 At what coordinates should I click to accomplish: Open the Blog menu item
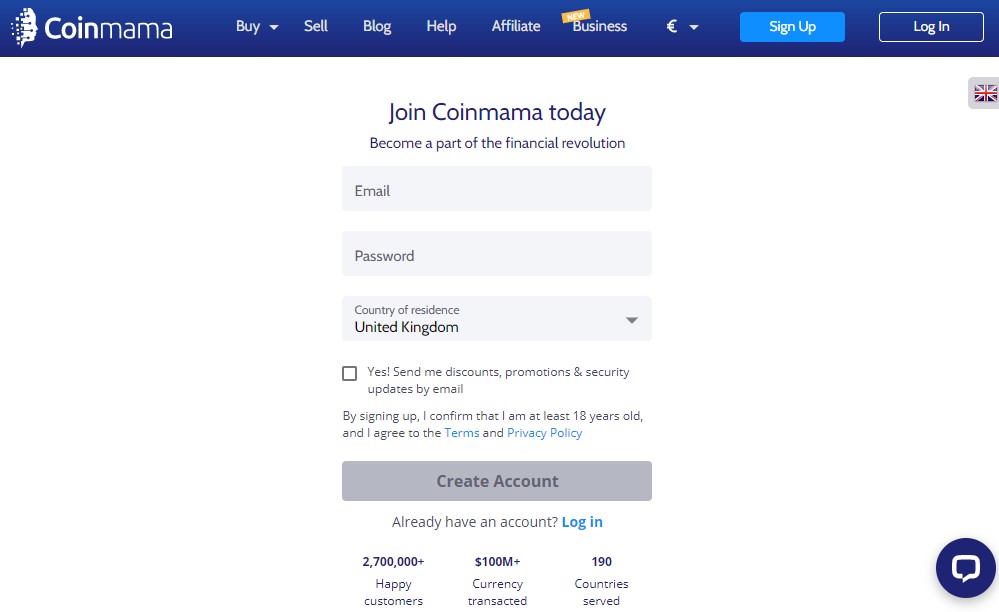click(377, 26)
